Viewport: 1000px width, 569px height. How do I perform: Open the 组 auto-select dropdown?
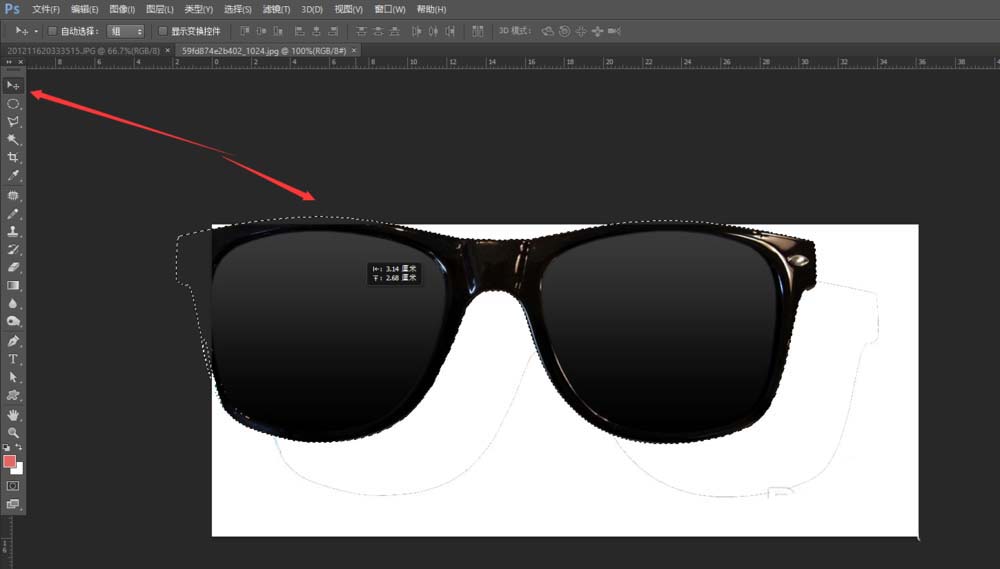126,31
